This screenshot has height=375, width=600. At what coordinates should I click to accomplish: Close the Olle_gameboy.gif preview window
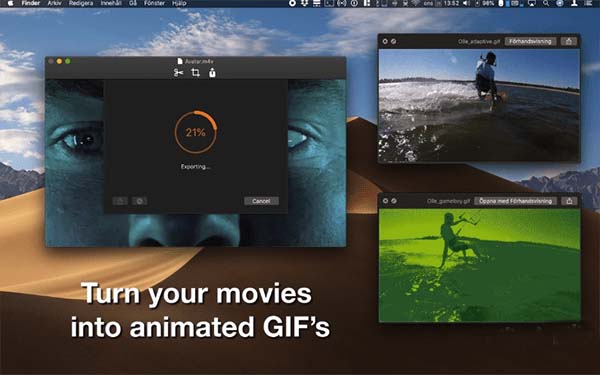pyautogui.click(x=385, y=201)
